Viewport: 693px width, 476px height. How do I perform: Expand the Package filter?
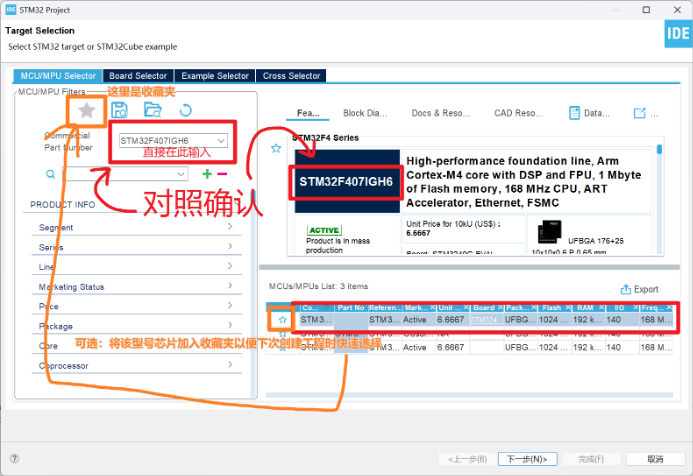(137, 326)
